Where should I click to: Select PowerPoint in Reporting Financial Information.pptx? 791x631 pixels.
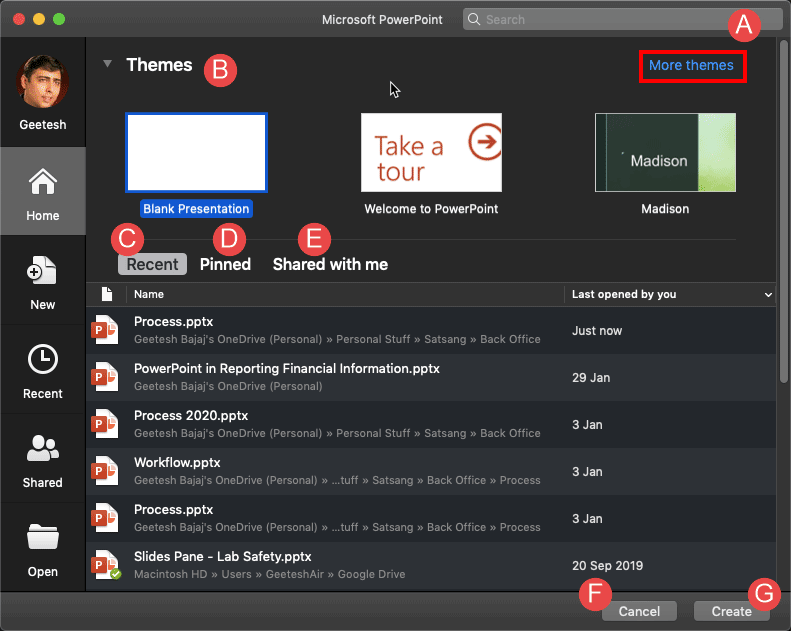431,377
